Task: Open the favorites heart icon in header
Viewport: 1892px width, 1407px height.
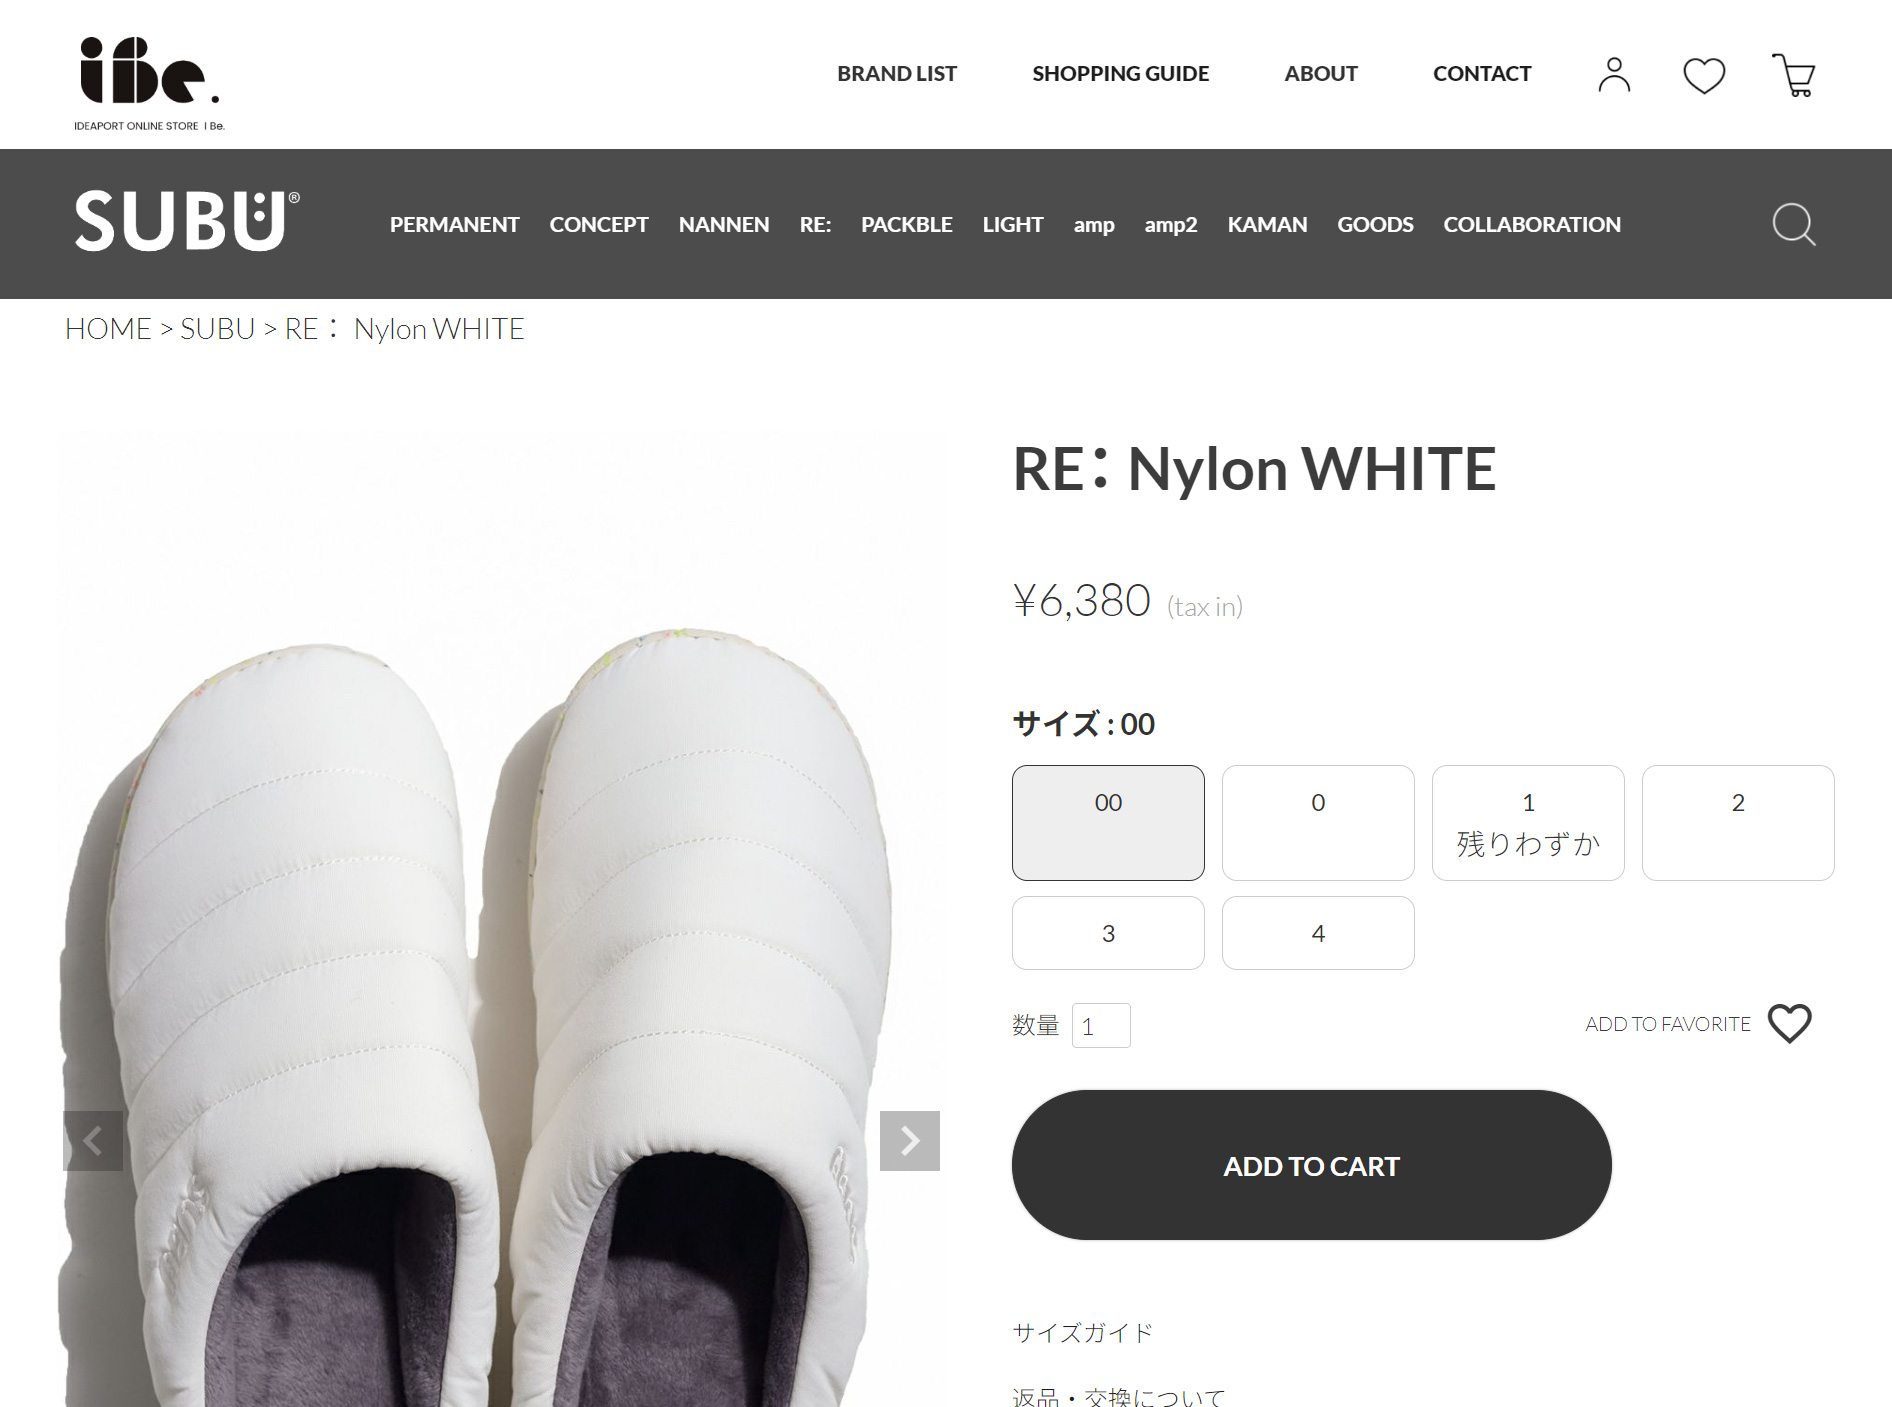Action: (x=1704, y=75)
